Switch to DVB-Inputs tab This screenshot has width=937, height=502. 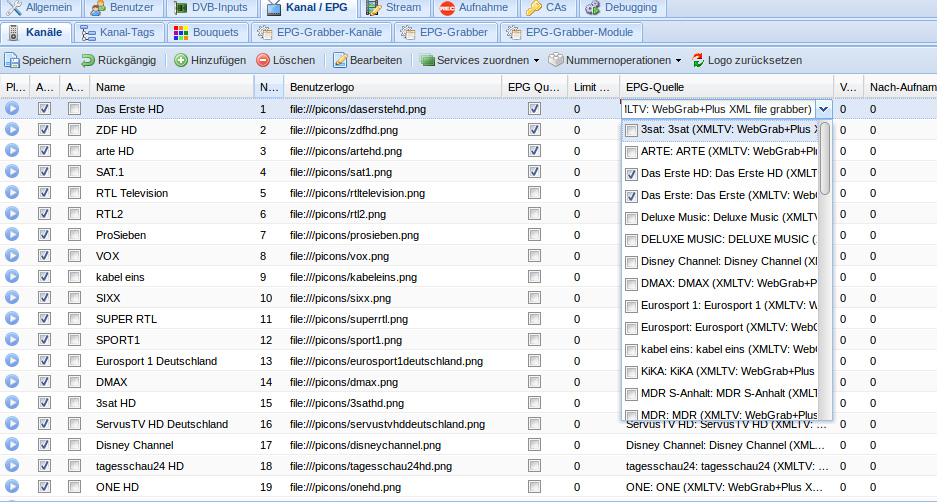[212, 8]
